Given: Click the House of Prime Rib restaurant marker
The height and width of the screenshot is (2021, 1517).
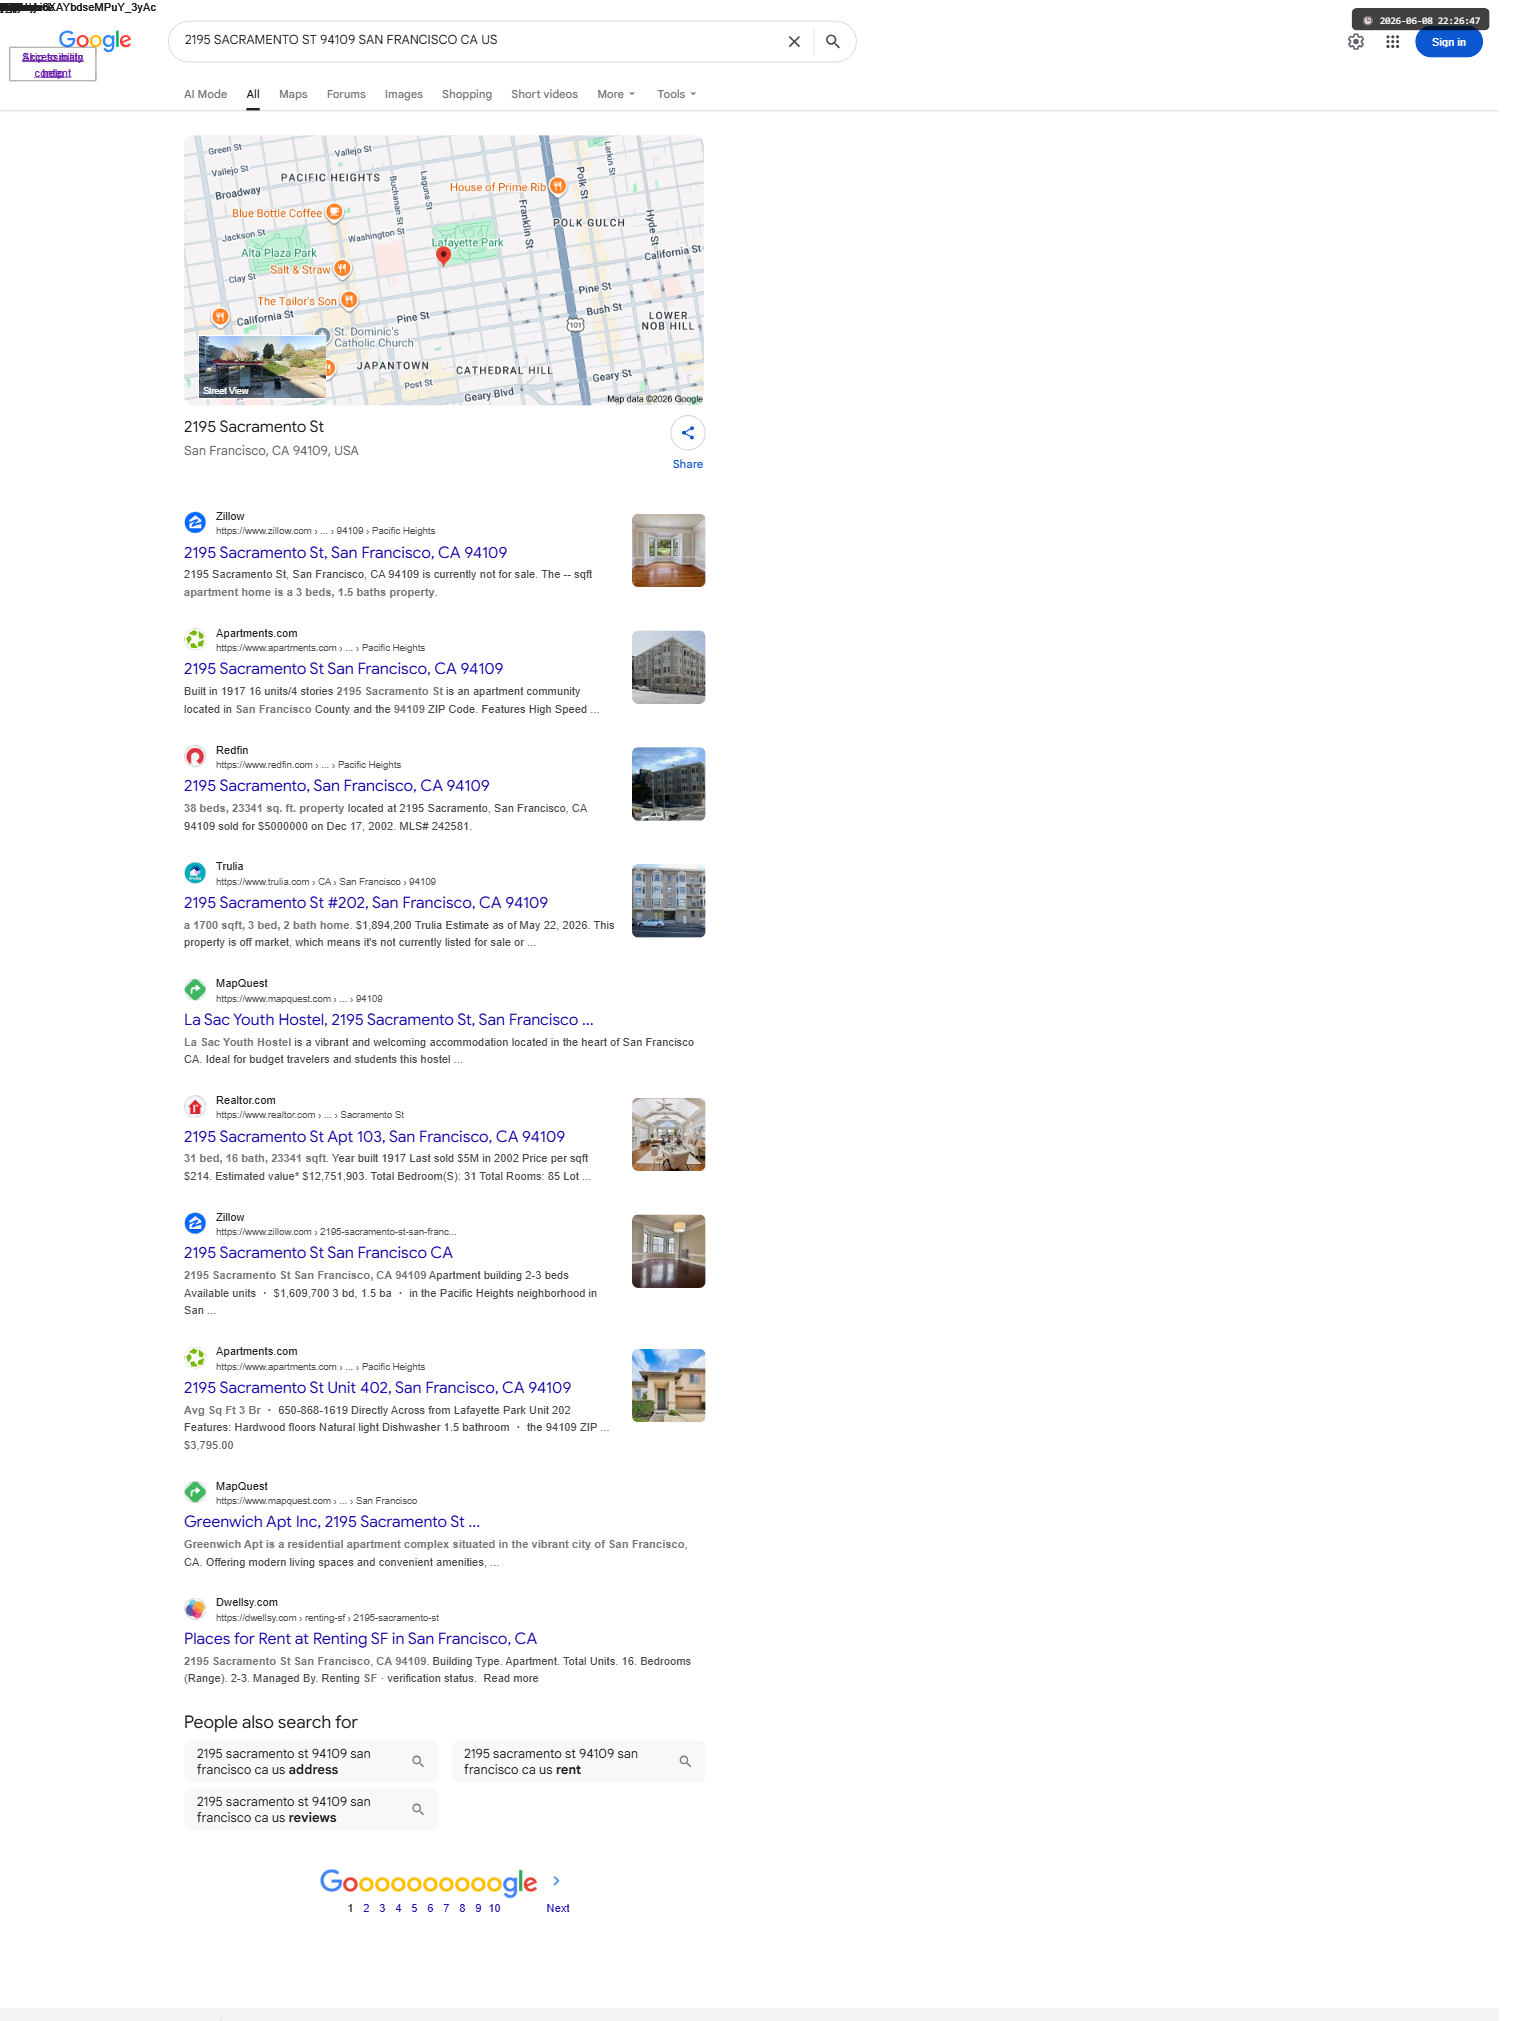Looking at the screenshot, I should 558,186.
